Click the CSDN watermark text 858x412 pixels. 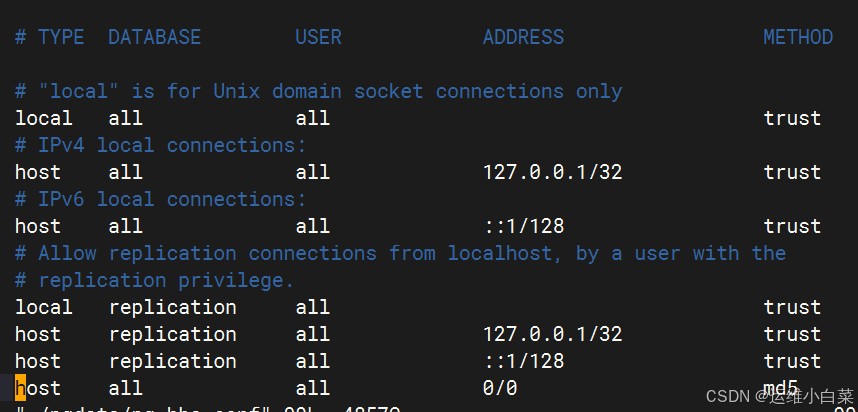point(779,396)
